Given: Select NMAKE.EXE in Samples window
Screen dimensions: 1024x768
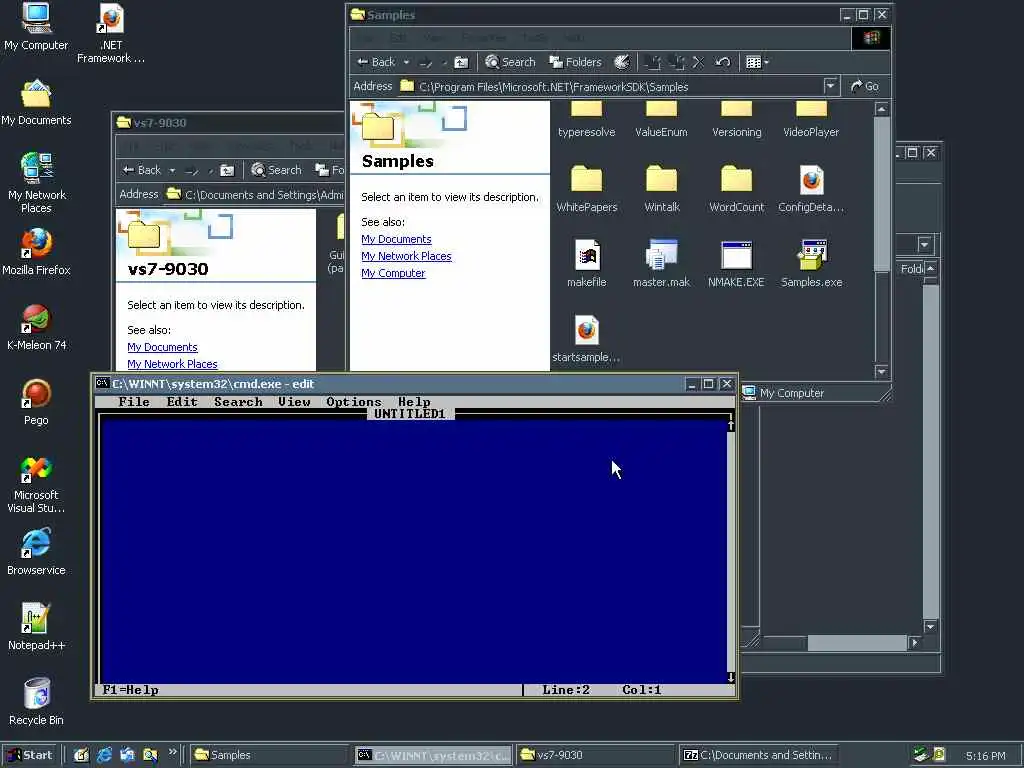Looking at the screenshot, I should click(736, 264).
